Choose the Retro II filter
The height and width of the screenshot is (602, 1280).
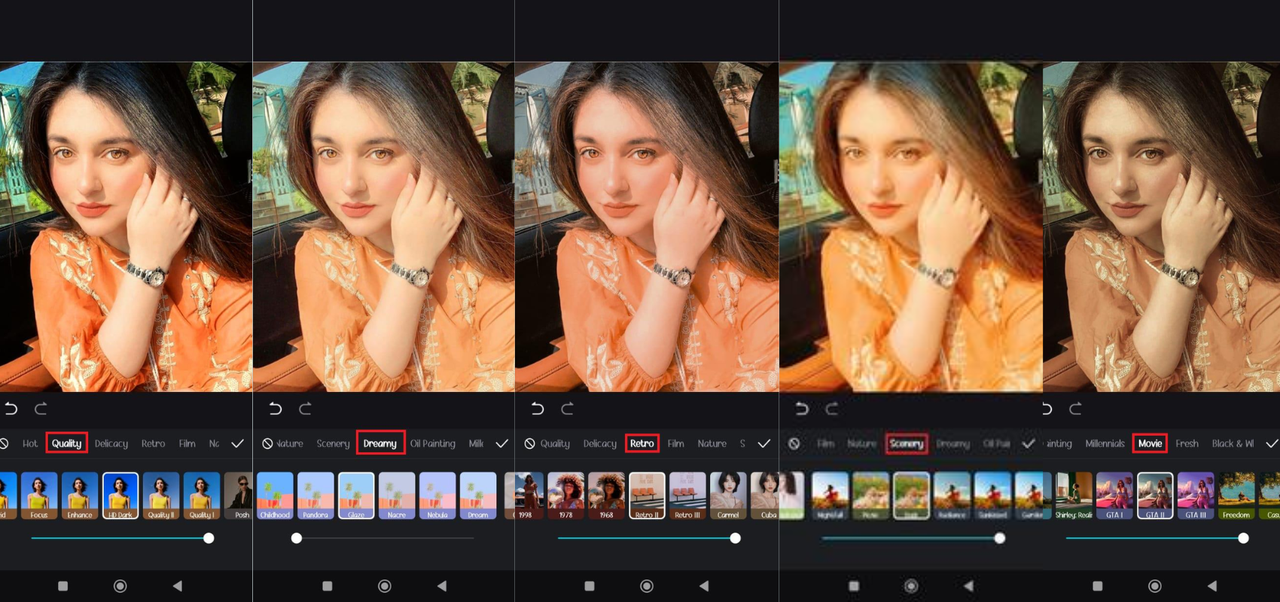tap(647, 496)
